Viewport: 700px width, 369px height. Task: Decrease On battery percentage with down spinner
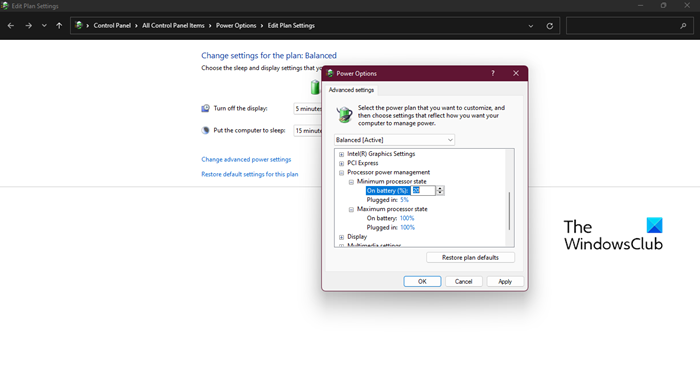pos(440,193)
